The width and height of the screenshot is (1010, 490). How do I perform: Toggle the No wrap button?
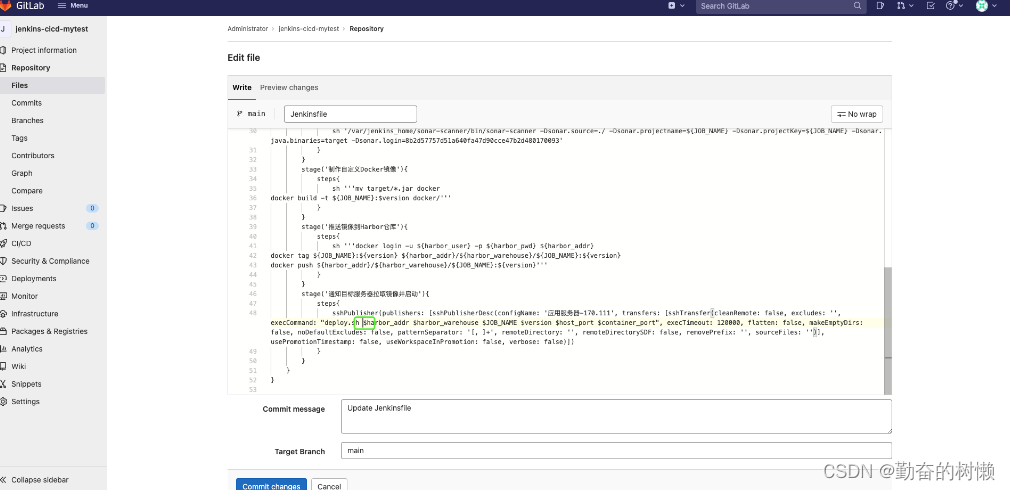pyautogui.click(x=857, y=114)
